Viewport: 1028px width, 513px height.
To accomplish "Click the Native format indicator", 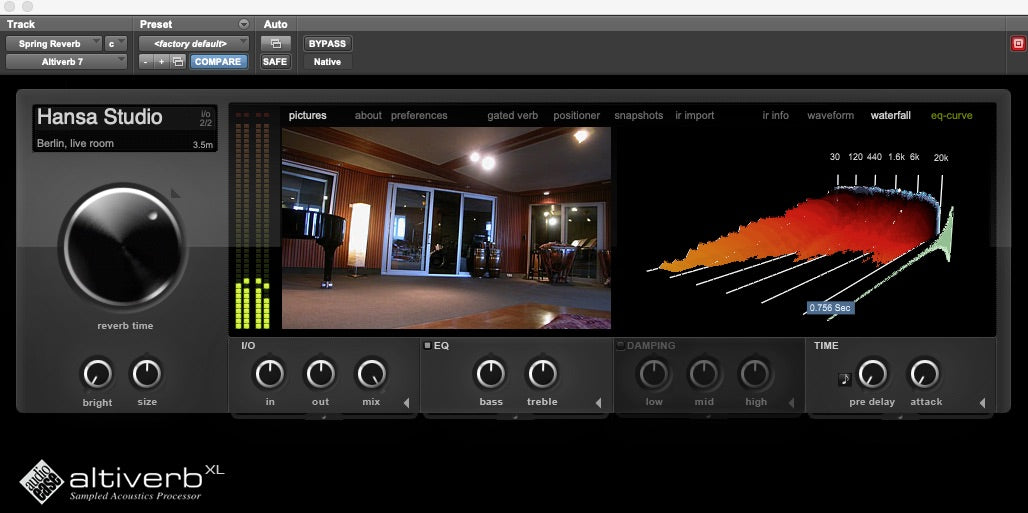I will tap(327, 62).
